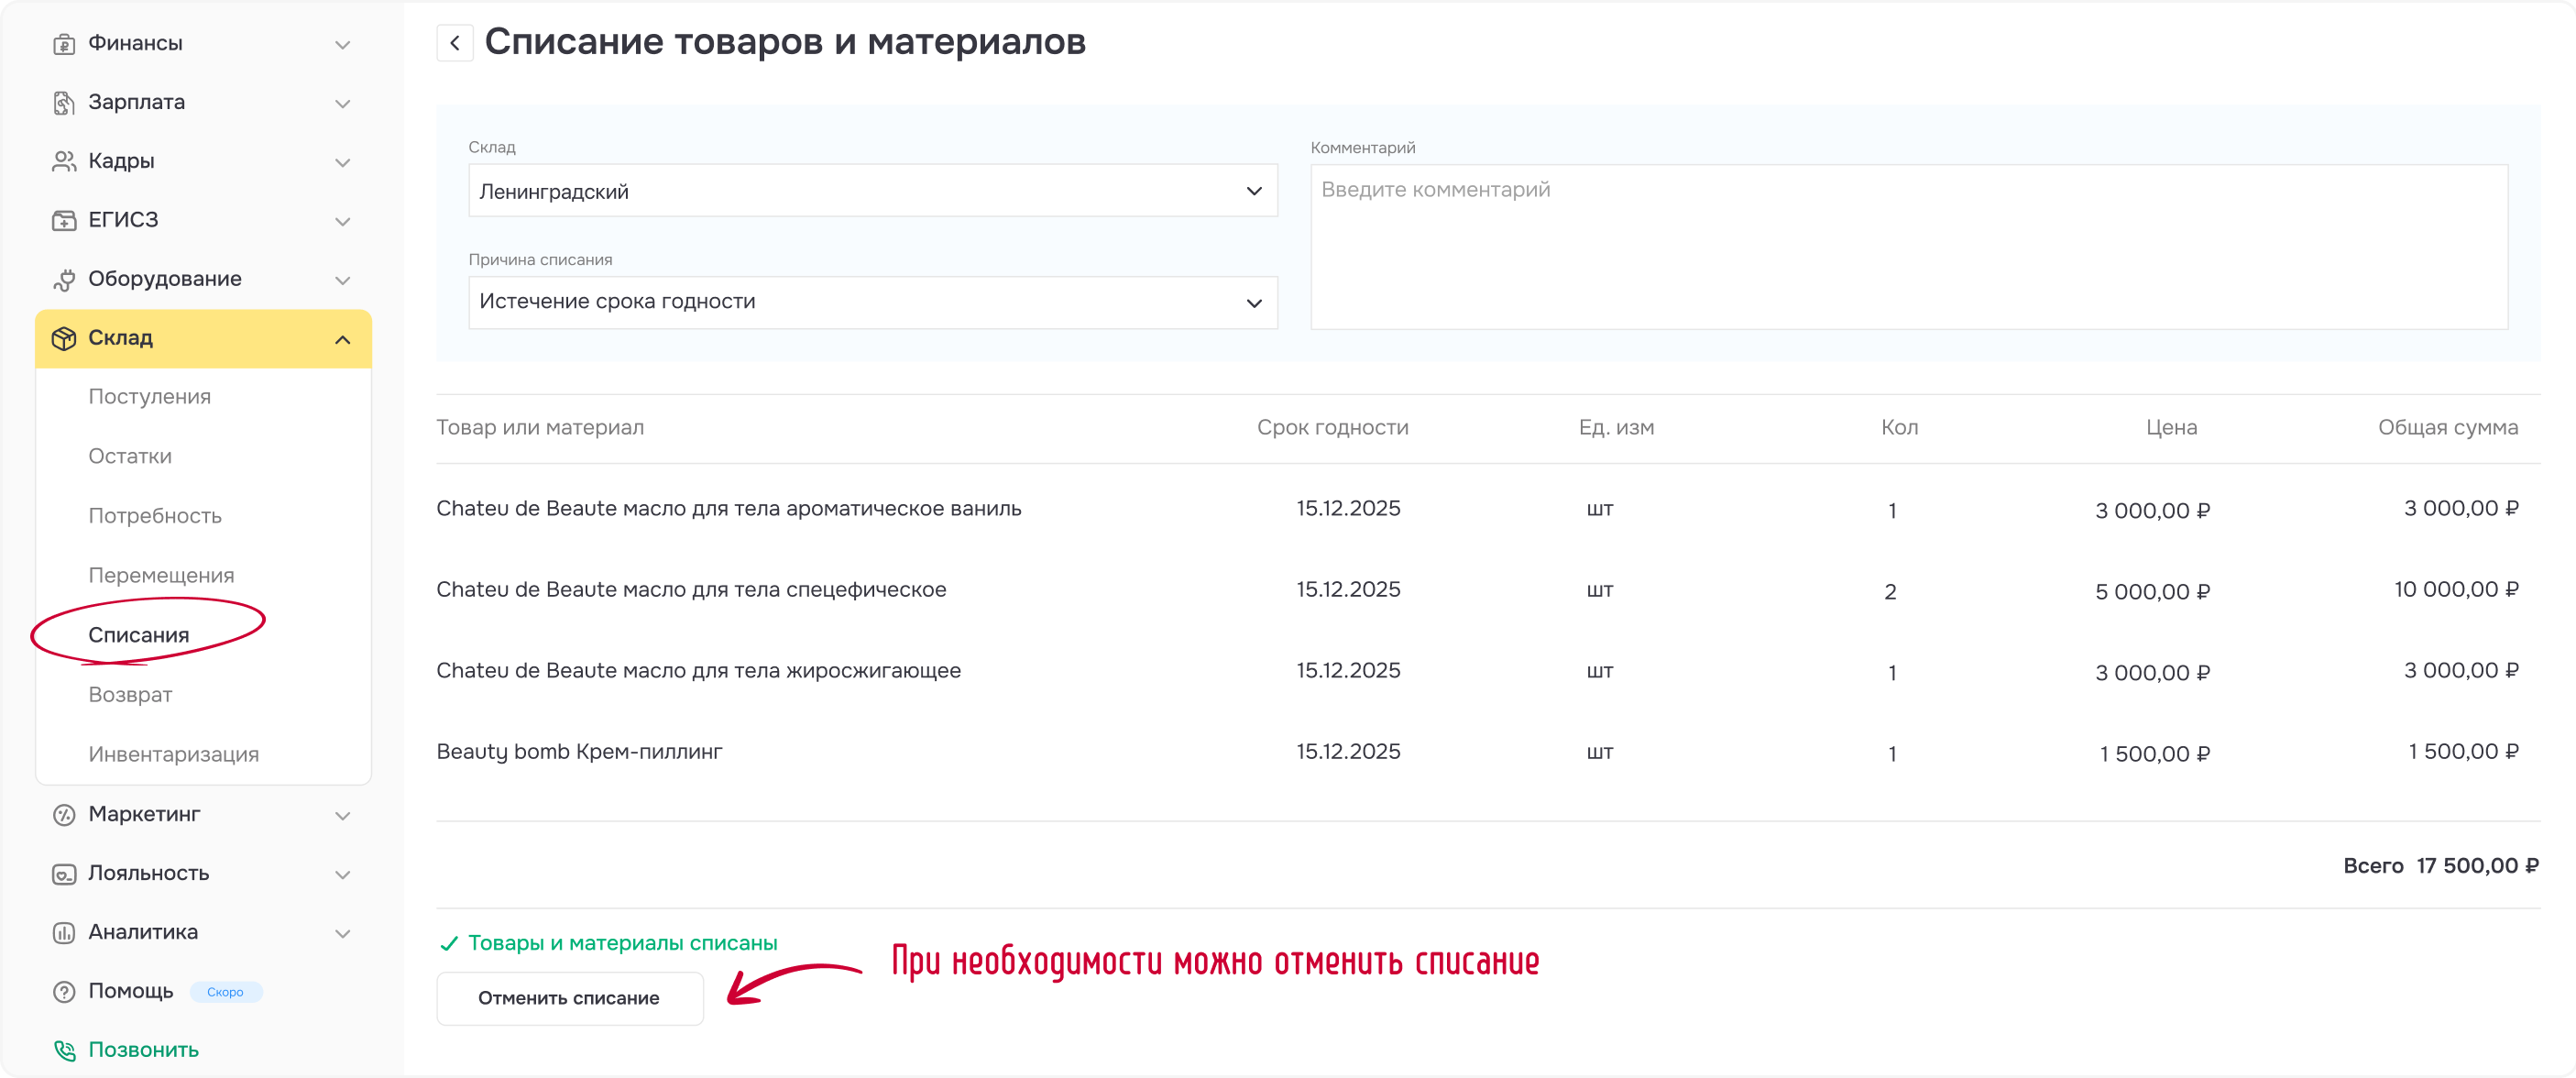The height and width of the screenshot is (1078, 2576).
Task: Click the Зарплата document icon
Action: (64, 103)
